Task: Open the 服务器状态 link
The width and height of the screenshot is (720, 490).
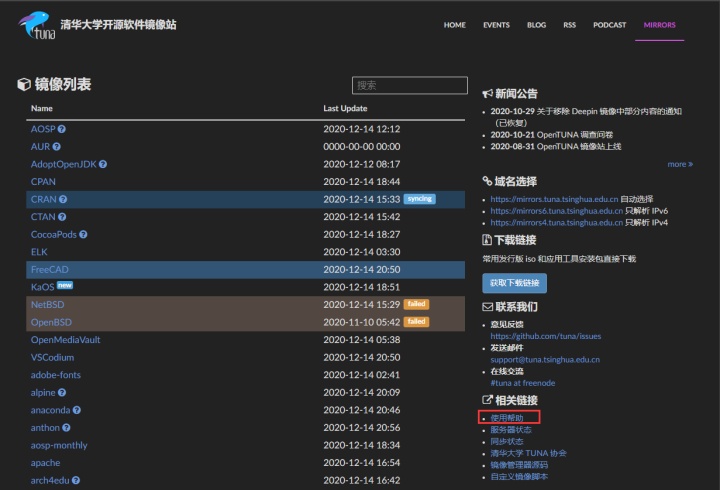Action: pyautogui.click(x=511, y=430)
